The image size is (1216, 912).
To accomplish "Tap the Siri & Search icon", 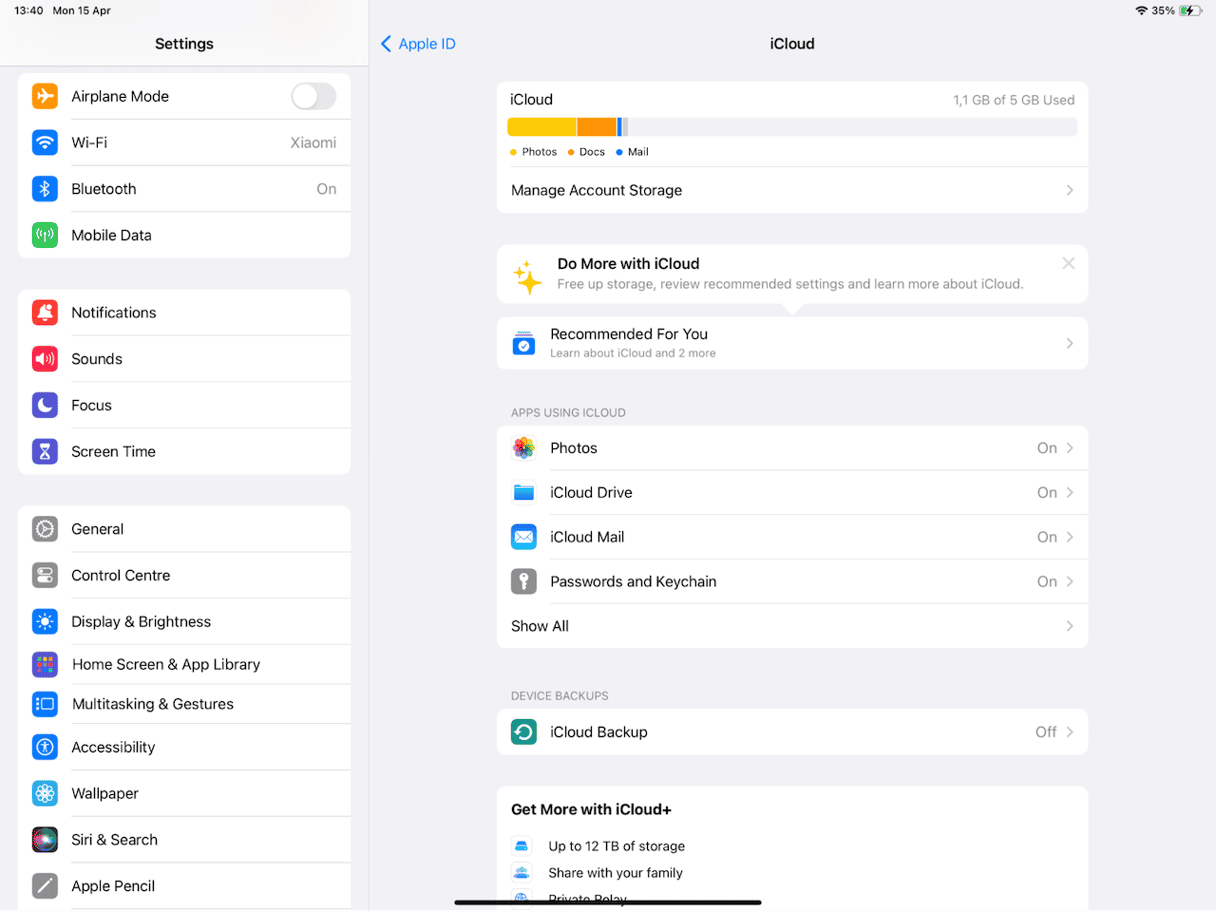I will click(x=45, y=839).
